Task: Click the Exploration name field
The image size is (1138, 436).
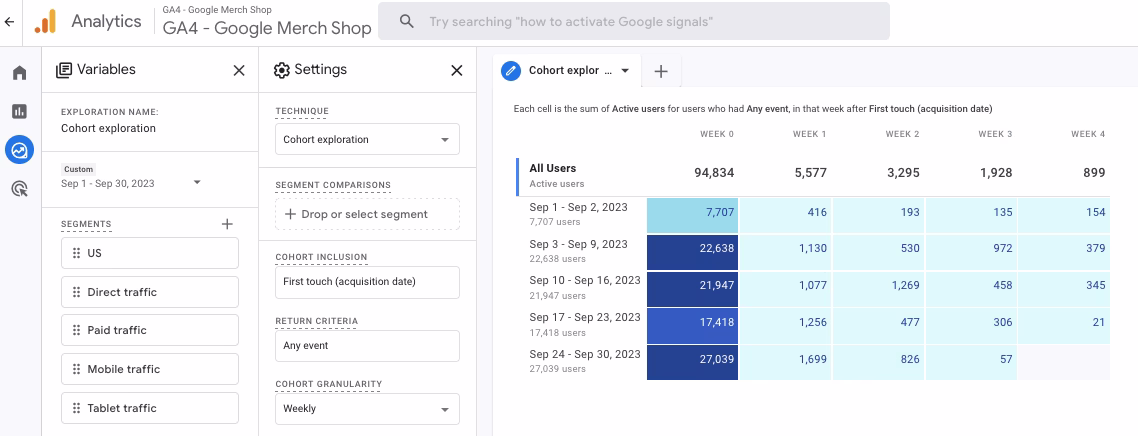Action: [x=108, y=128]
